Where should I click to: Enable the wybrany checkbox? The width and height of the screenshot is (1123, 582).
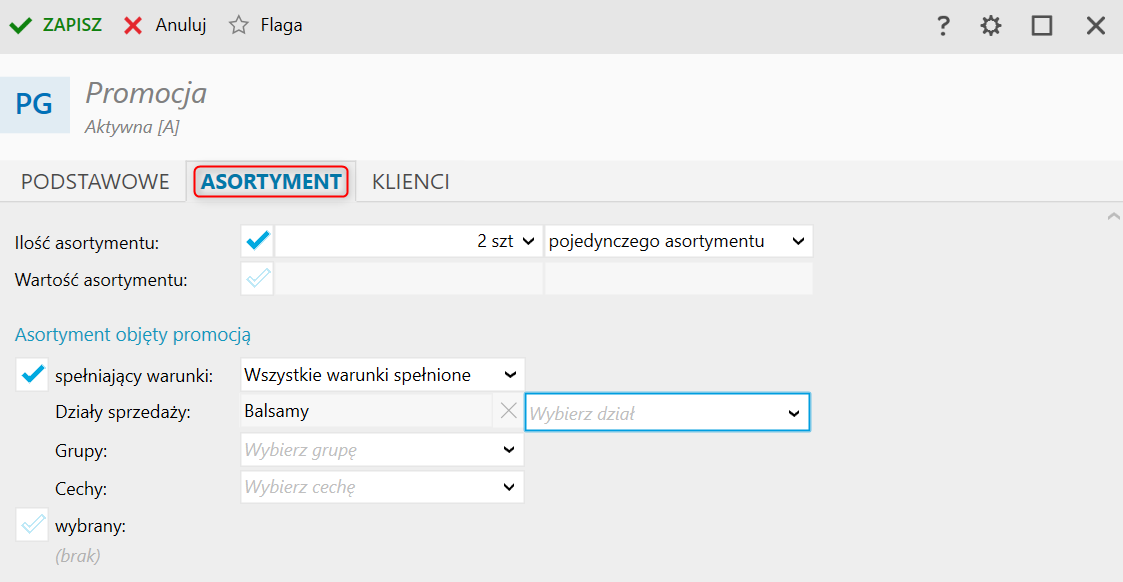[32, 525]
